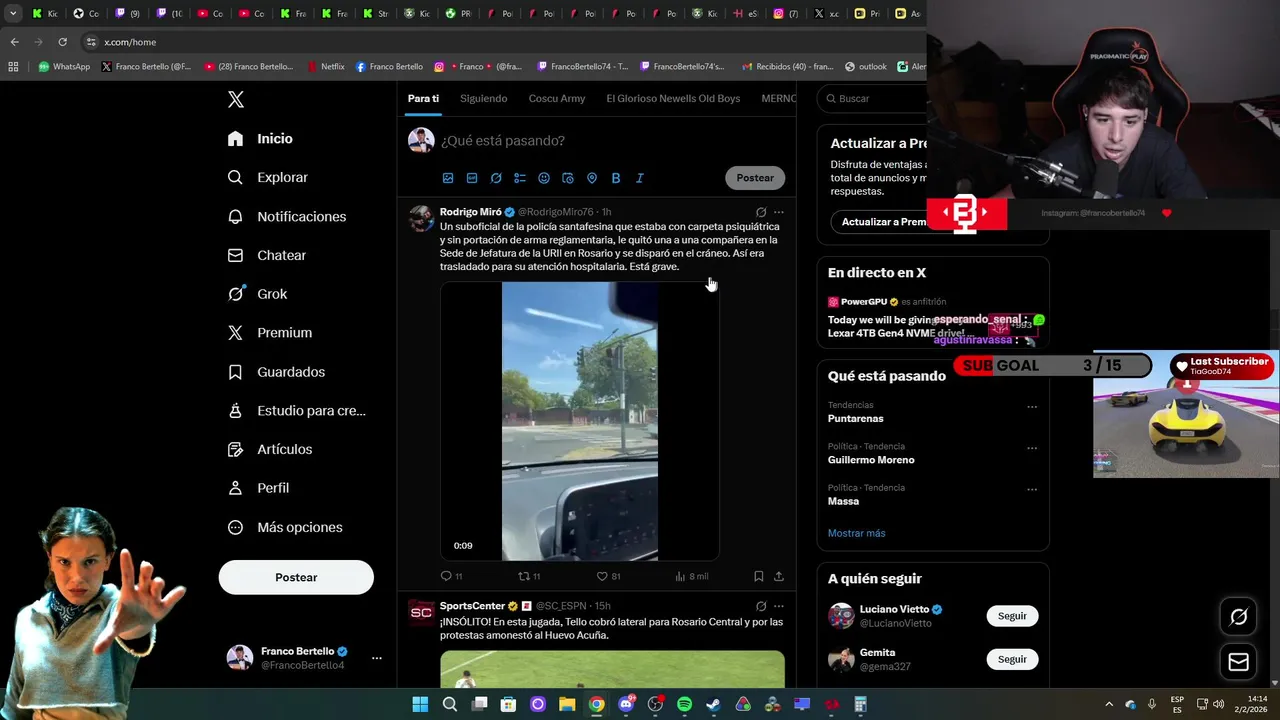Follow Luciano Vietto with Seguir button
The height and width of the screenshot is (720, 1280).
[x=1012, y=616]
